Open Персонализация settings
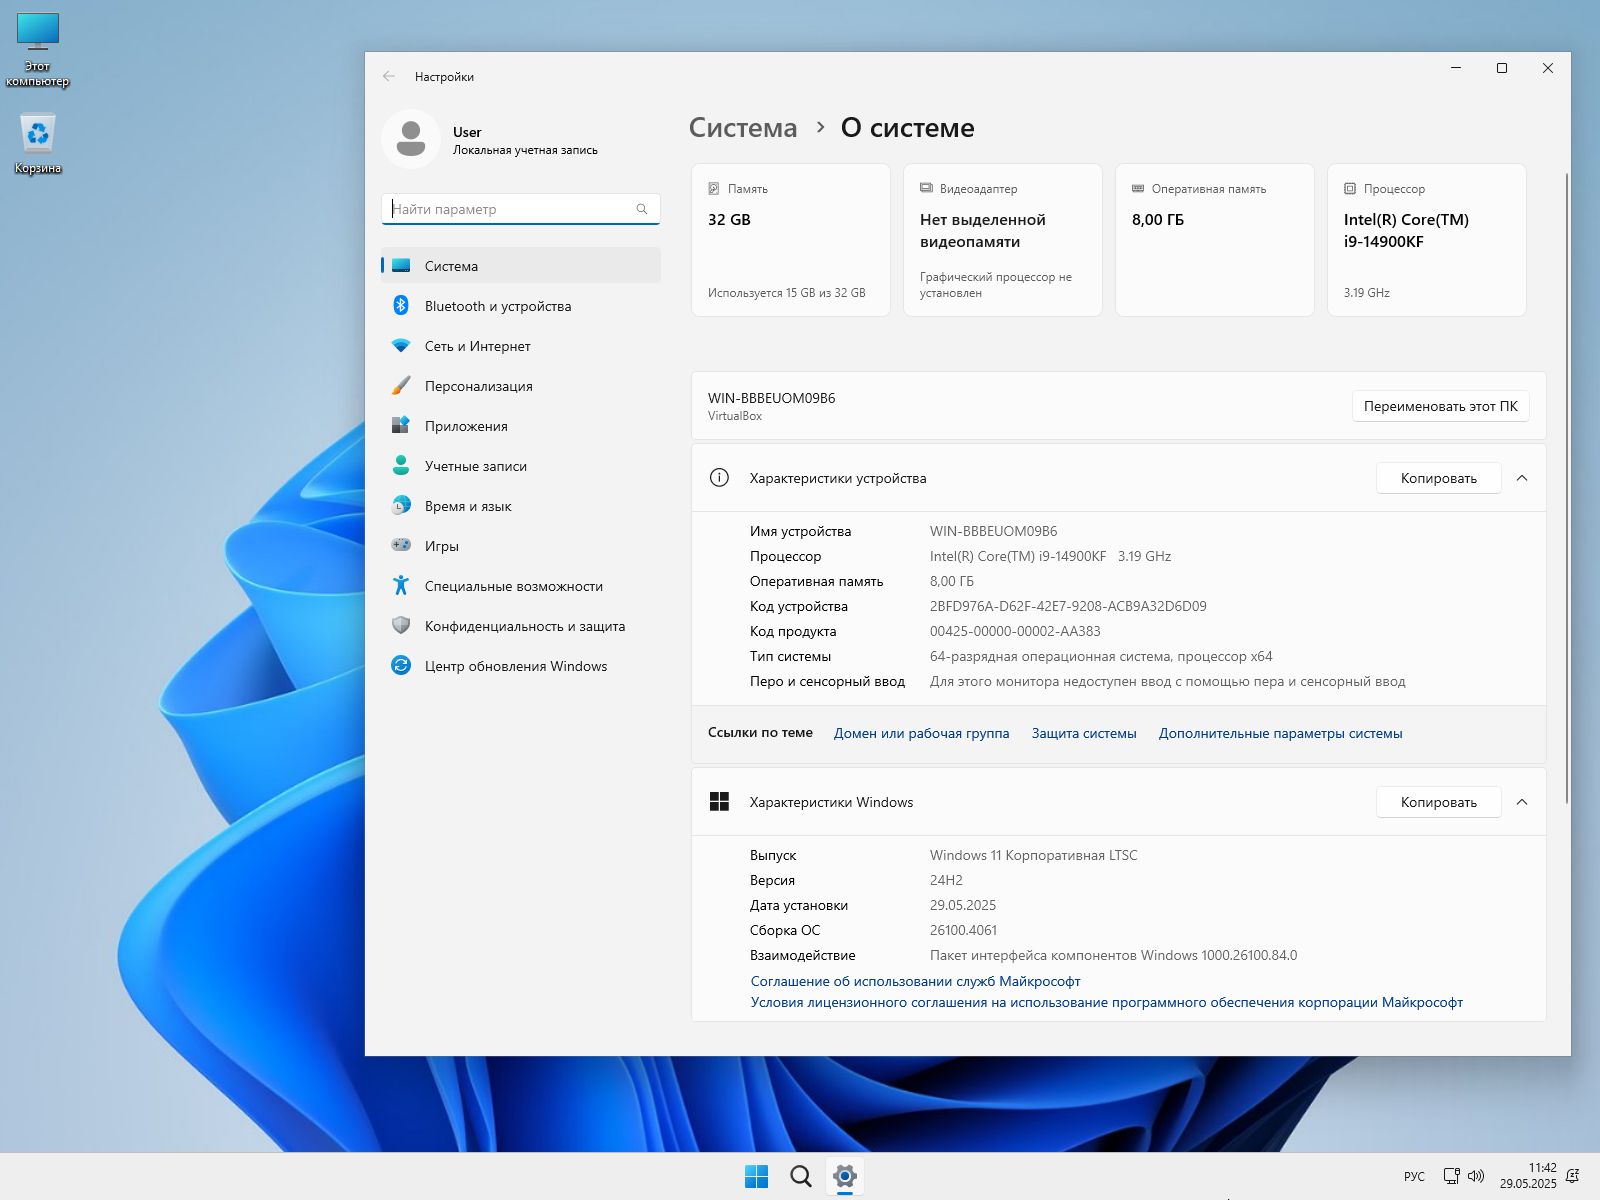Image resolution: width=1600 pixels, height=1200 pixels. [x=521, y=386]
